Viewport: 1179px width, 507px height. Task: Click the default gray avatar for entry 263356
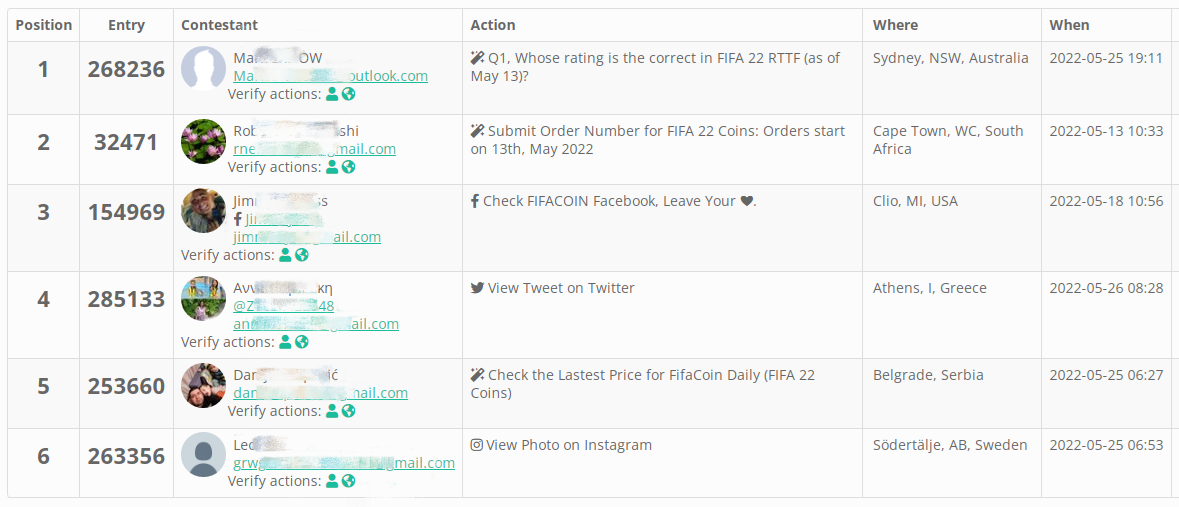[x=203, y=455]
